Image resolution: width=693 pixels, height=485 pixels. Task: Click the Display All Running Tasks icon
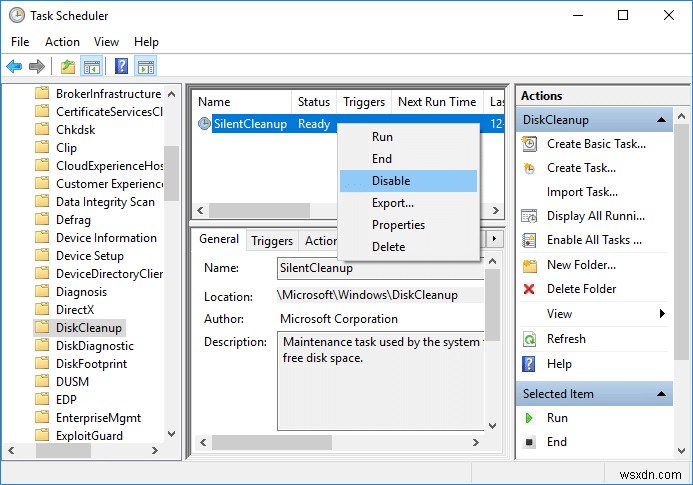[x=529, y=216]
